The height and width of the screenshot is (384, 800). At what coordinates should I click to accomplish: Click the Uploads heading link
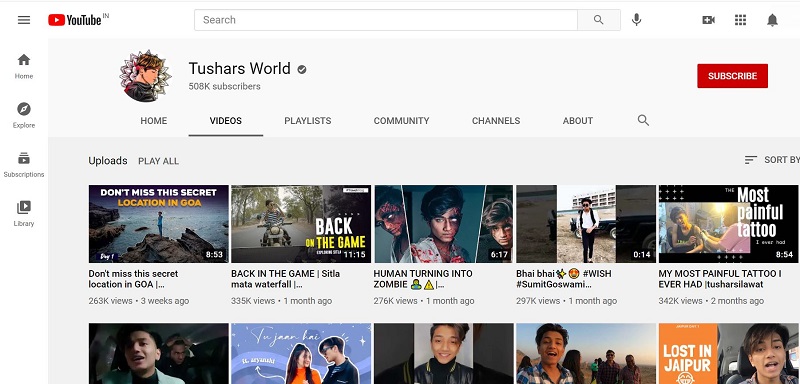pos(108,161)
